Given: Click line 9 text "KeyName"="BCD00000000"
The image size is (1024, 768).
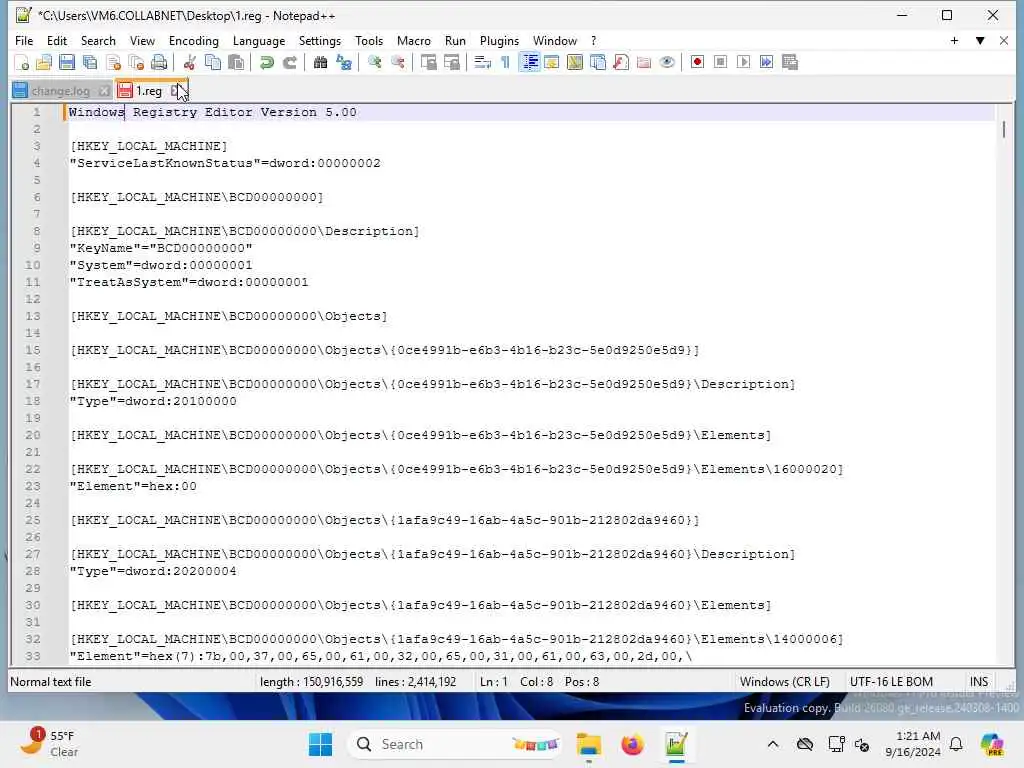Looking at the screenshot, I should (161, 248).
